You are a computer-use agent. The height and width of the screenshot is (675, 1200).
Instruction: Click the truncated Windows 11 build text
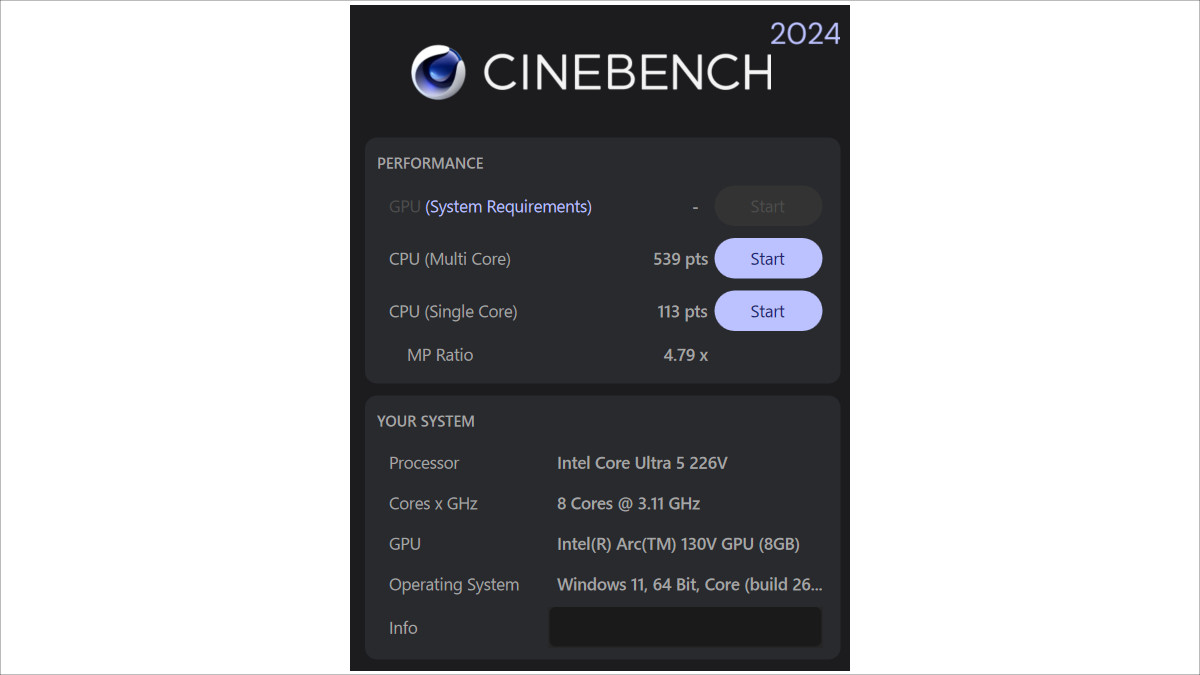point(690,584)
